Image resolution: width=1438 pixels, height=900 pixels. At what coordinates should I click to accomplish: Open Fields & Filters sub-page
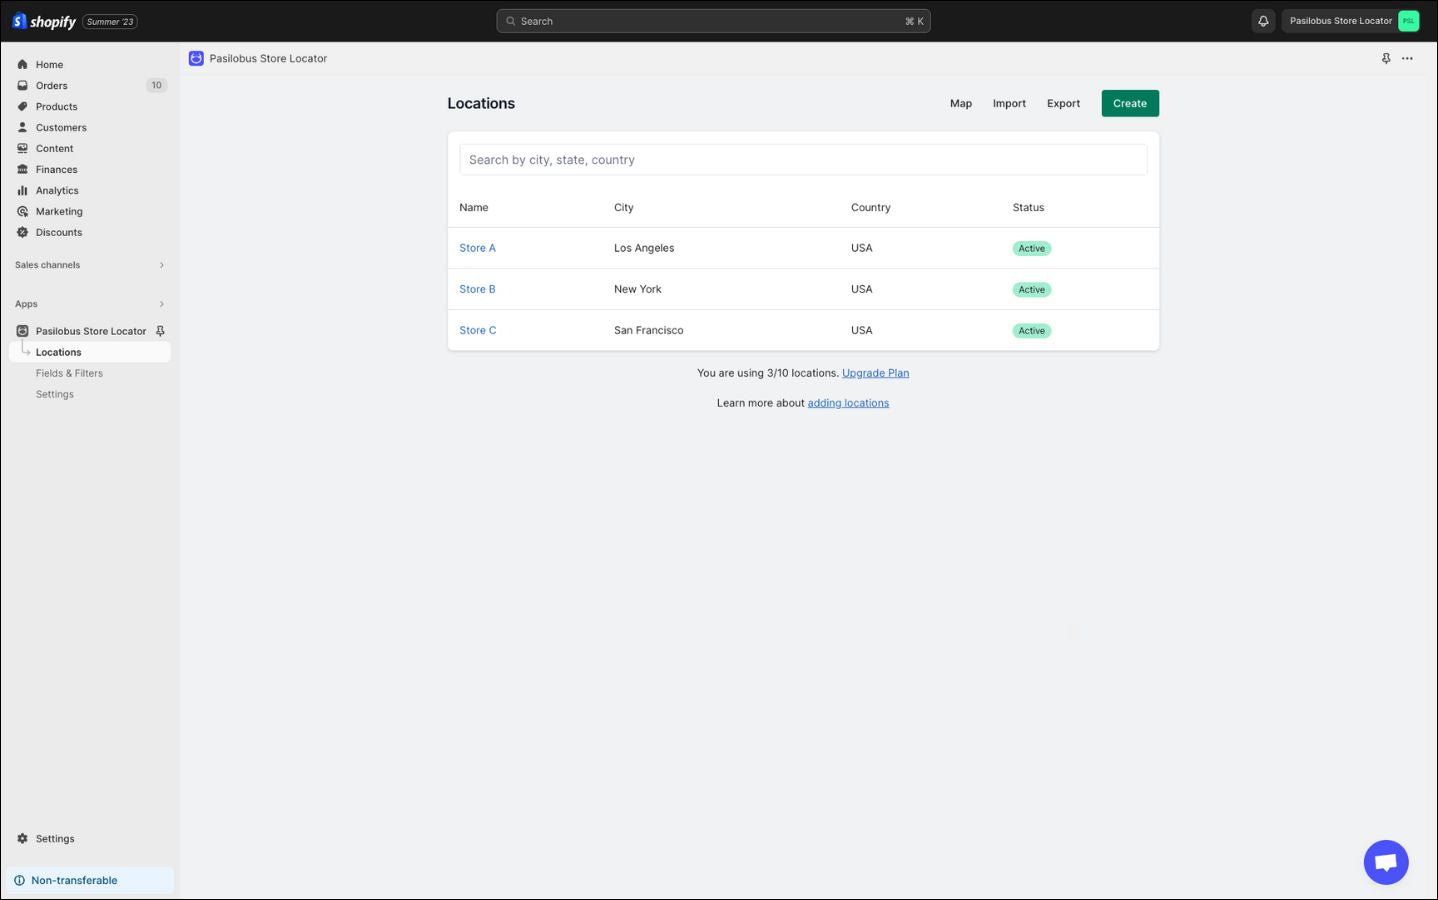[x=69, y=374]
